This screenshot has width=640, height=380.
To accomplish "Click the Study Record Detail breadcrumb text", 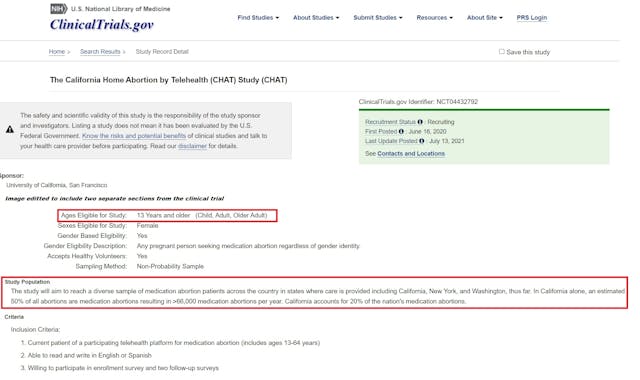I will point(162,51).
